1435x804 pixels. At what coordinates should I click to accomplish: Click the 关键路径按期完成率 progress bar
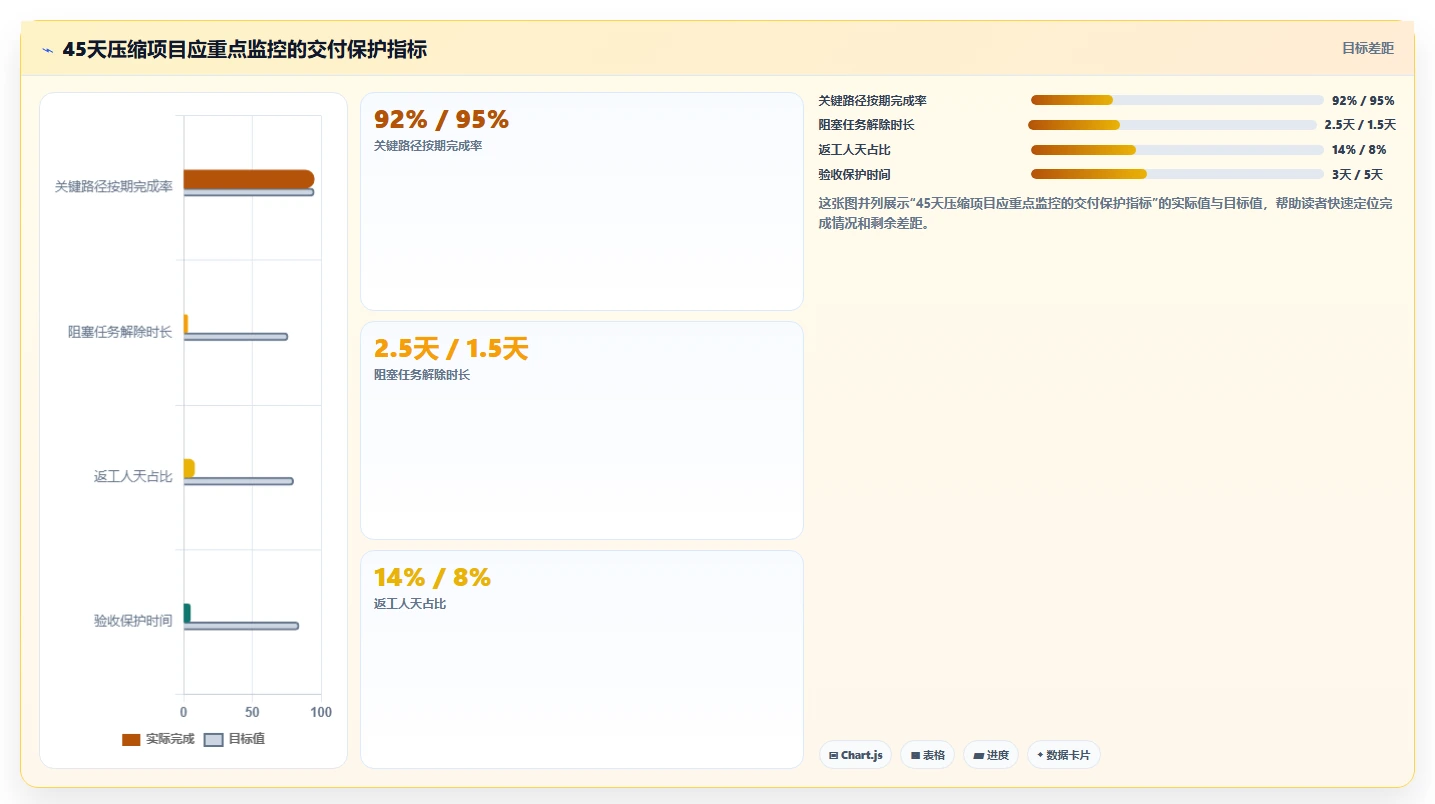click(1177, 100)
